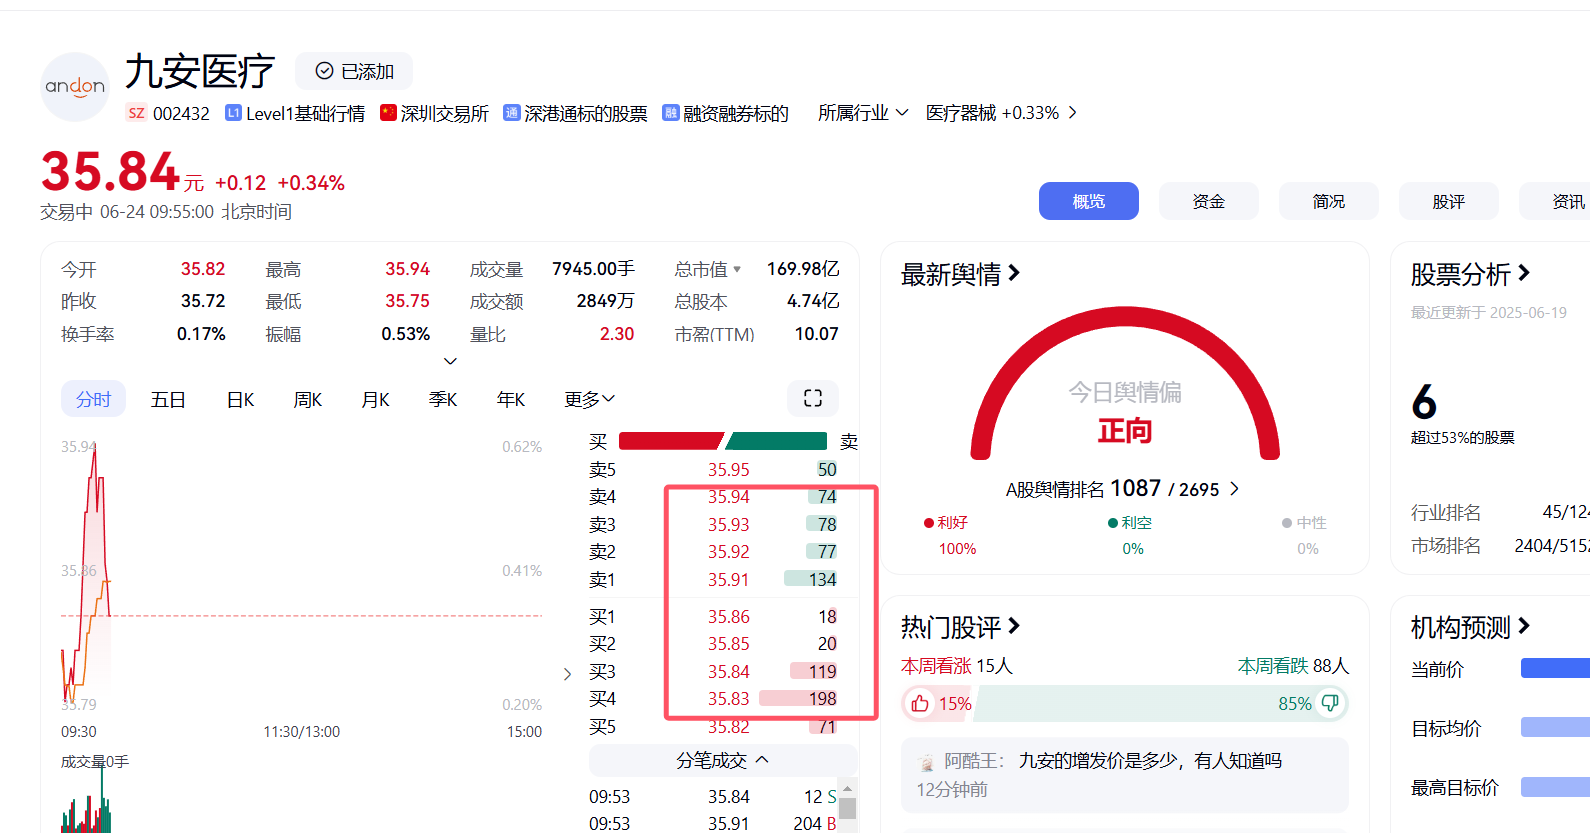Image resolution: width=1590 pixels, height=833 pixels.
Task: Click the 股票分析 chevron arrow icon
Action: click(1524, 272)
